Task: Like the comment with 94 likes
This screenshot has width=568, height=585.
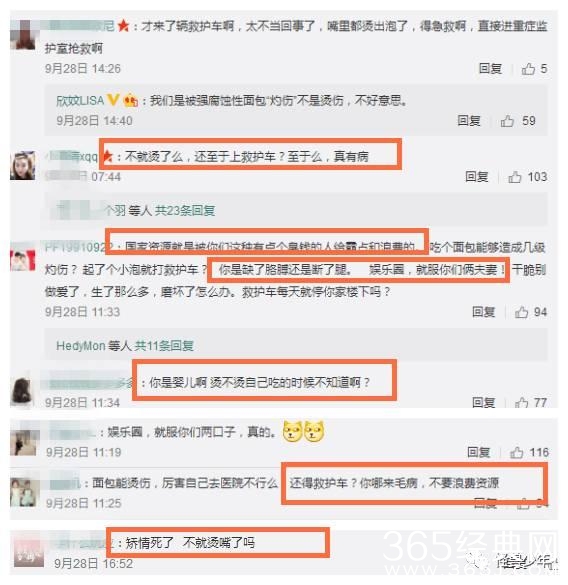Action: pos(521,312)
